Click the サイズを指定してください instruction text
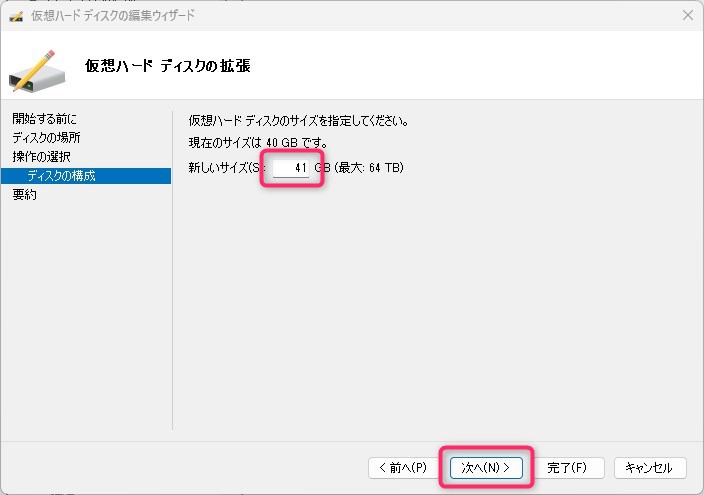Screen dimensions: 704x495 [298, 121]
